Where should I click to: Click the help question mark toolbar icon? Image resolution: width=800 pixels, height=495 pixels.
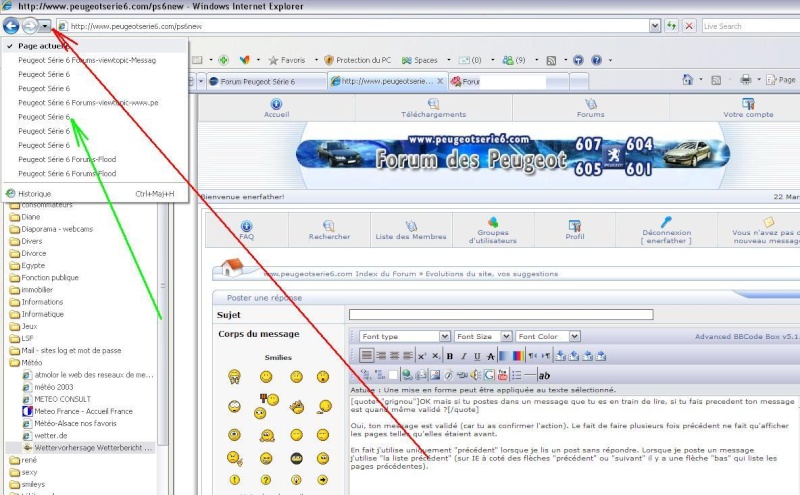pos(596,60)
